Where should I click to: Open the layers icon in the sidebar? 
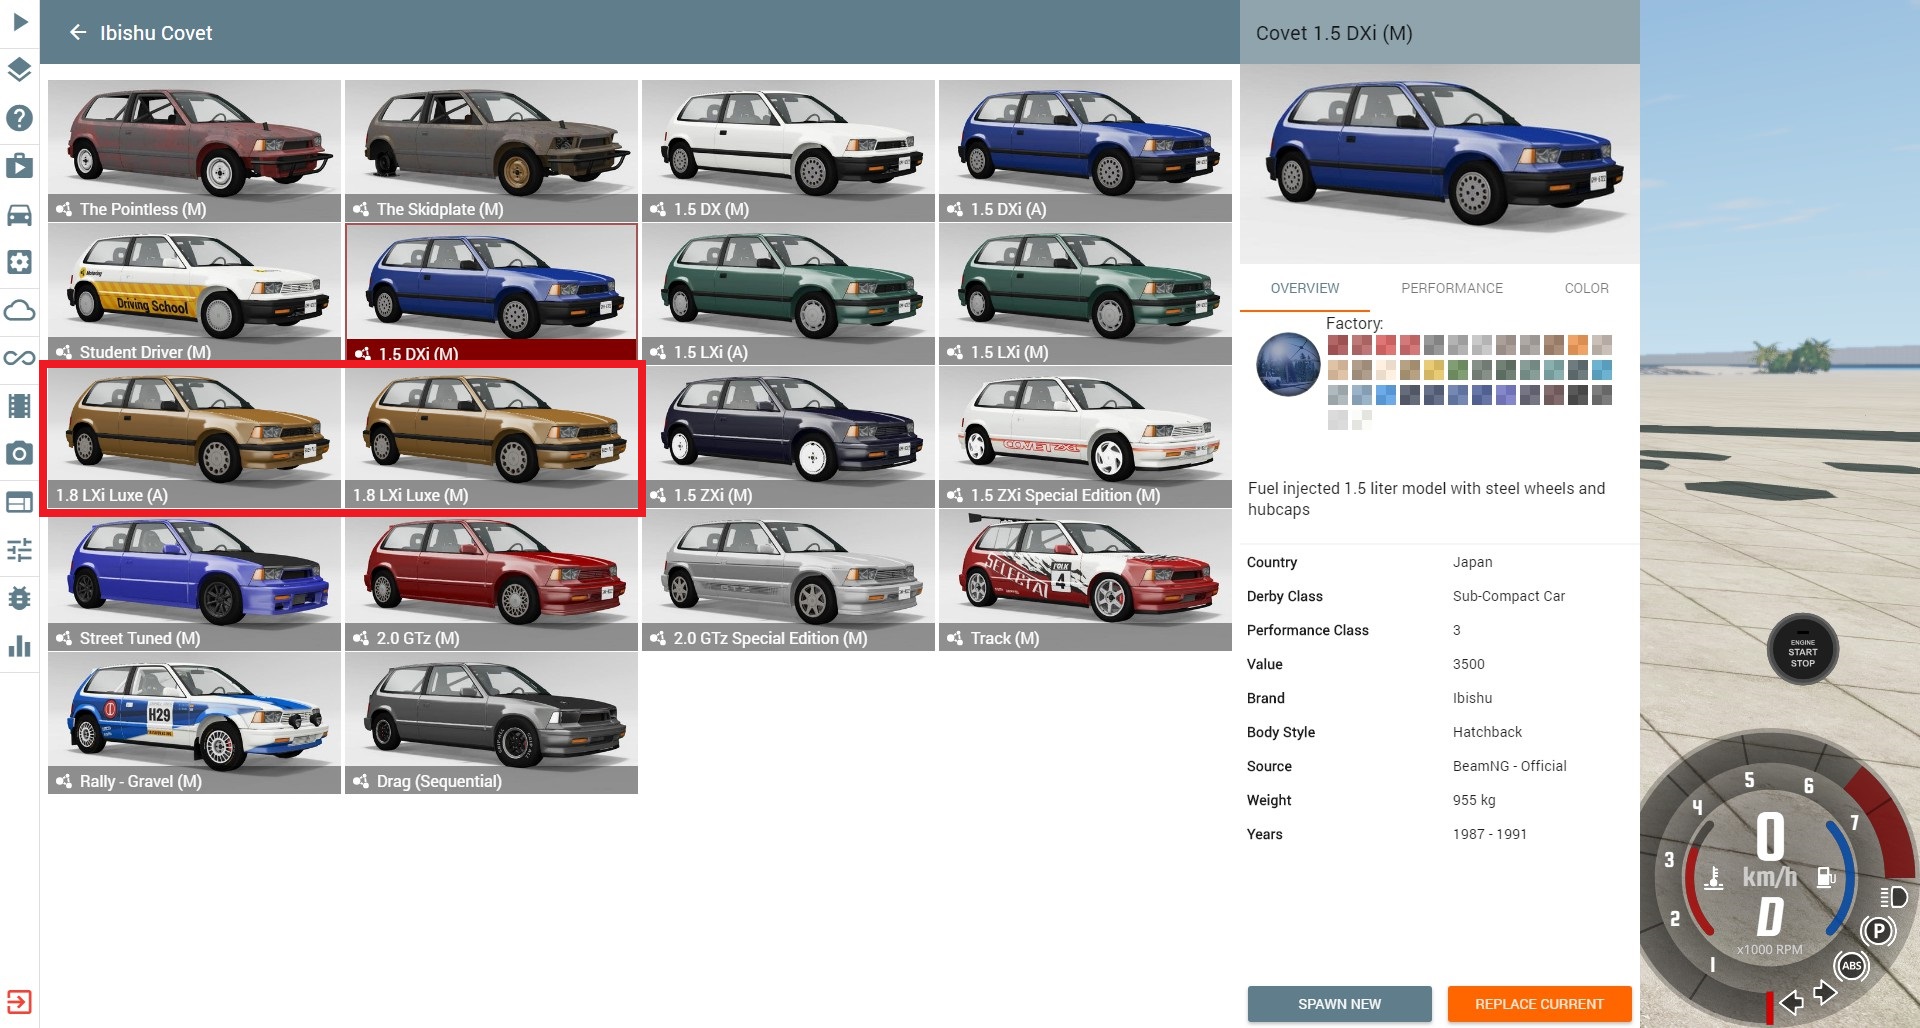pos(19,70)
